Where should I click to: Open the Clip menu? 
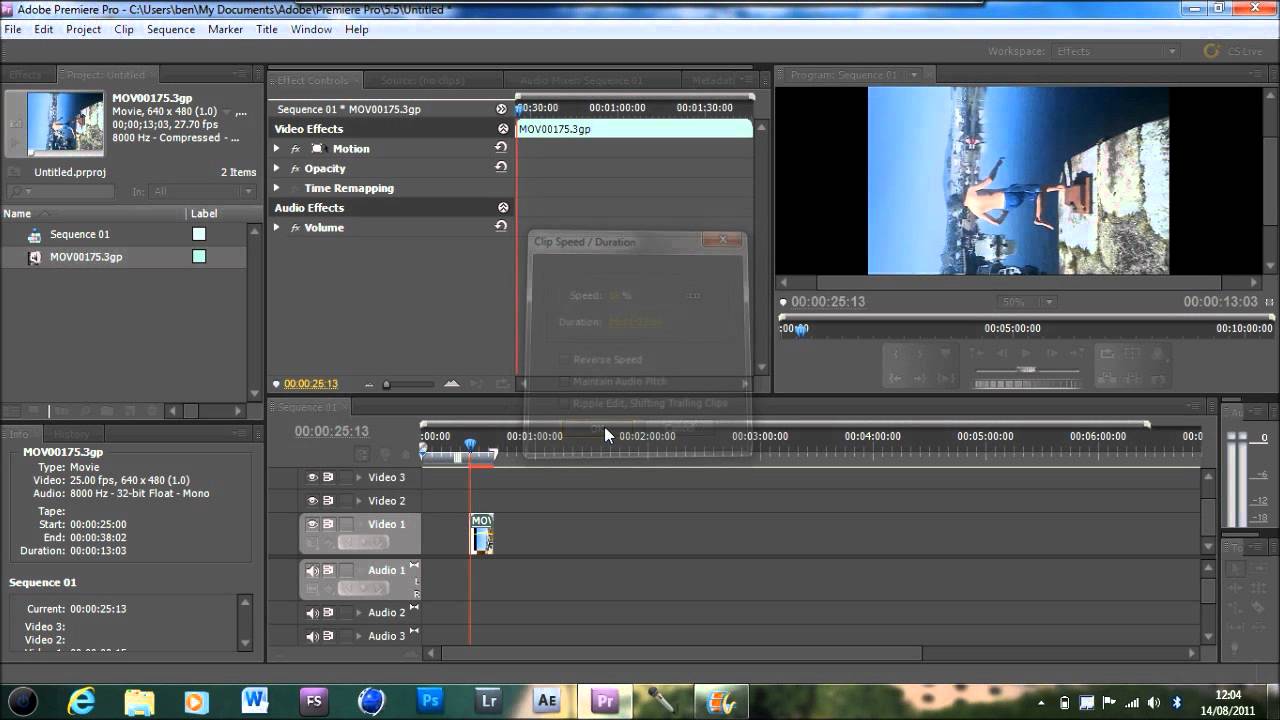tap(124, 29)
